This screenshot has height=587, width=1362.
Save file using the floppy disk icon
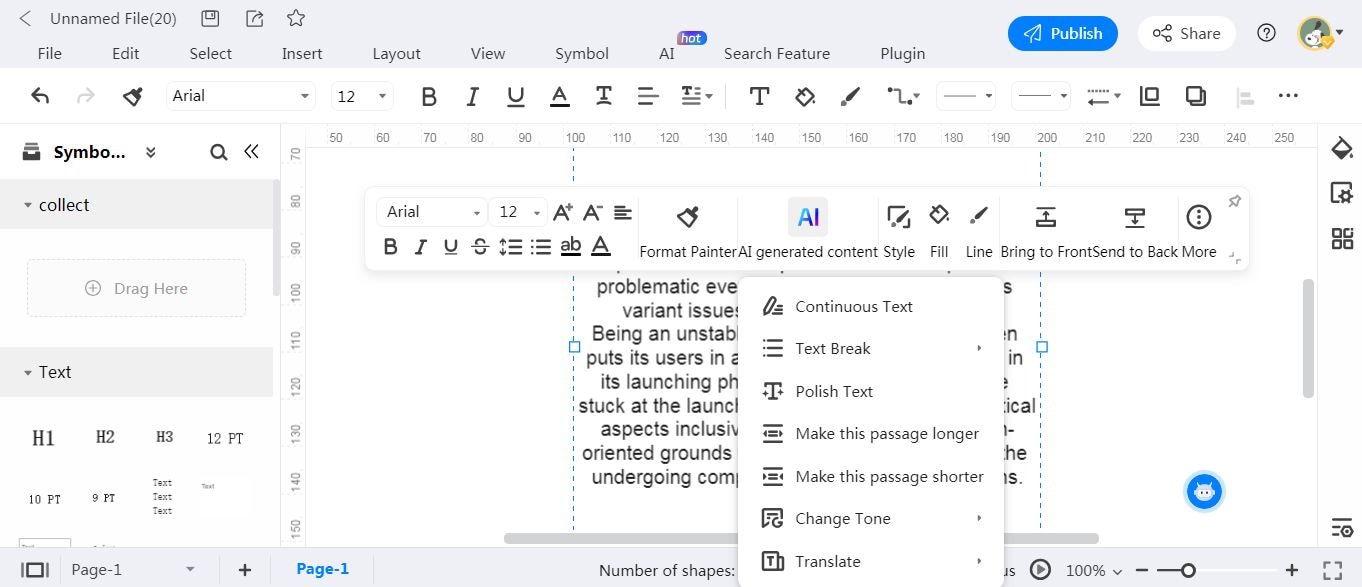click(x=210, y=18)
